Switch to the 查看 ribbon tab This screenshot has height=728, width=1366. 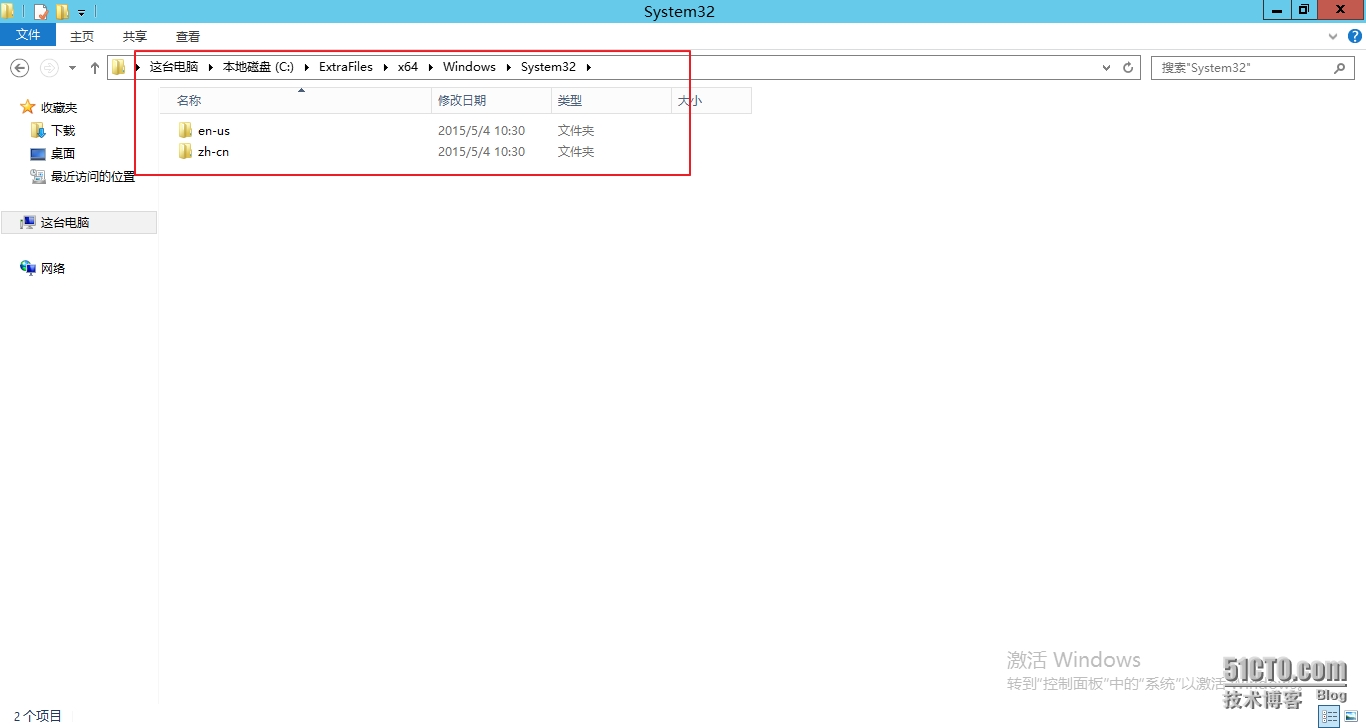188,36
